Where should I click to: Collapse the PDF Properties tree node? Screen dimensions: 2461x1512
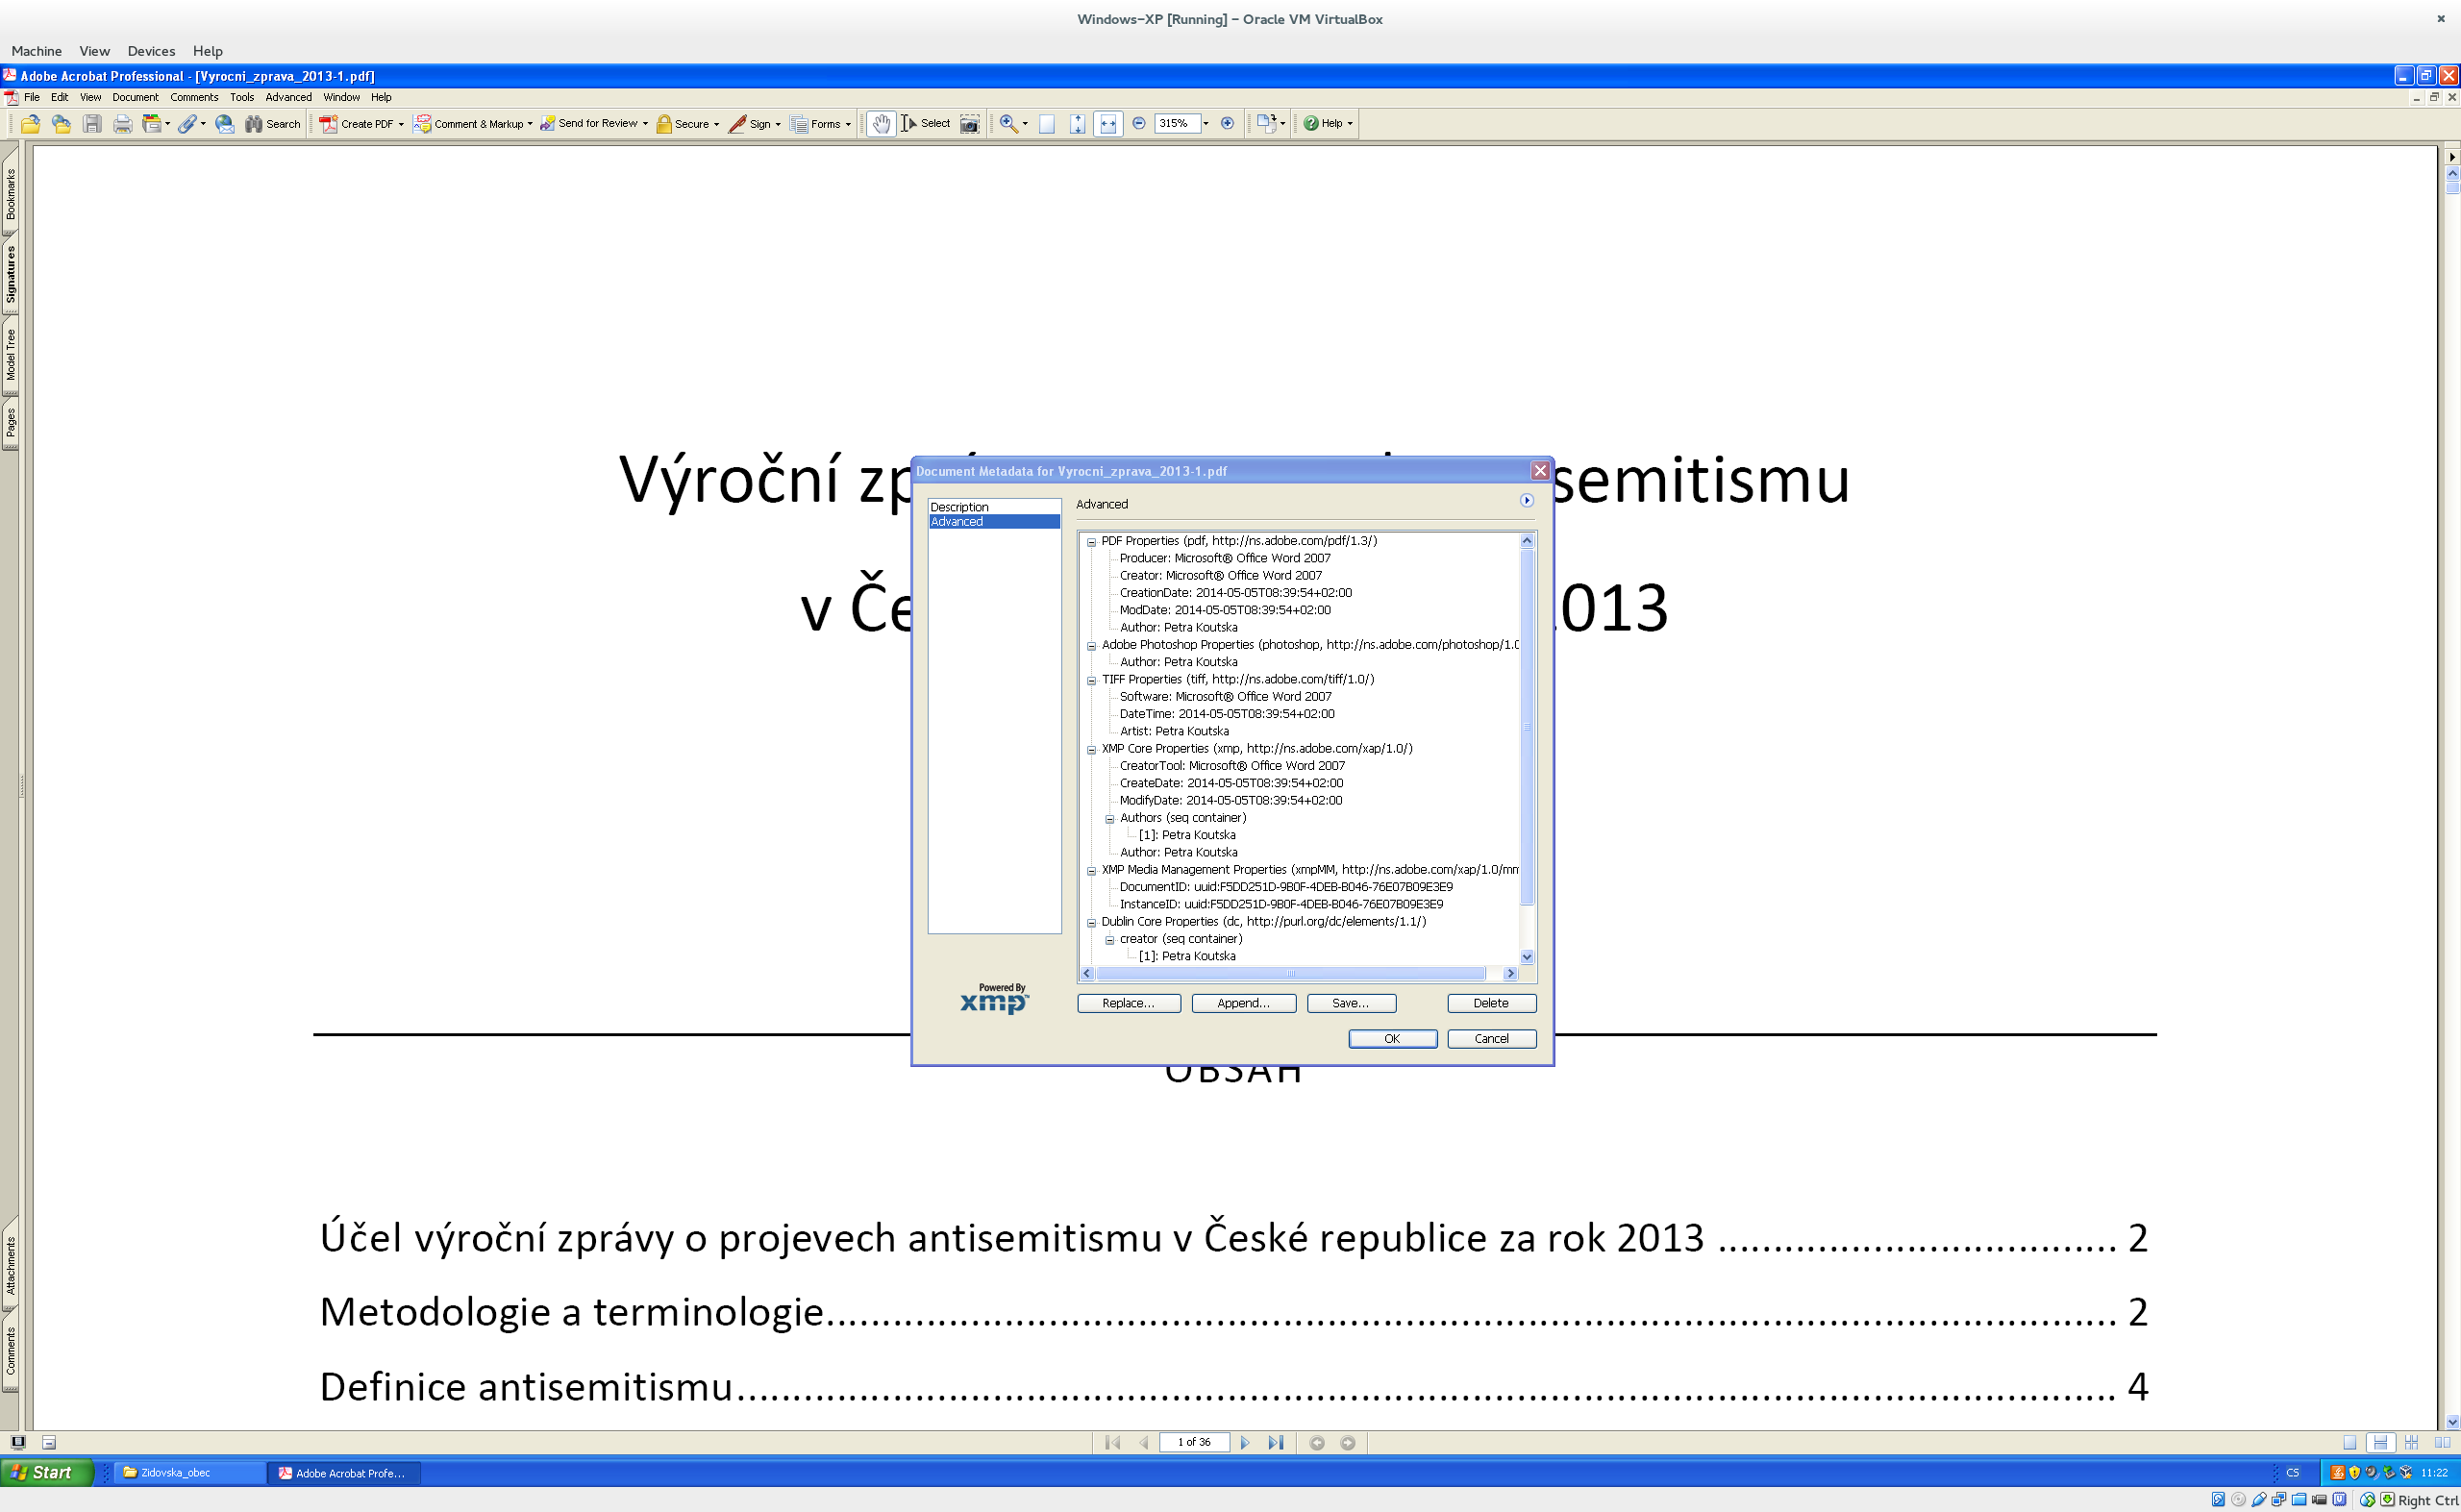click(1092, 542)
